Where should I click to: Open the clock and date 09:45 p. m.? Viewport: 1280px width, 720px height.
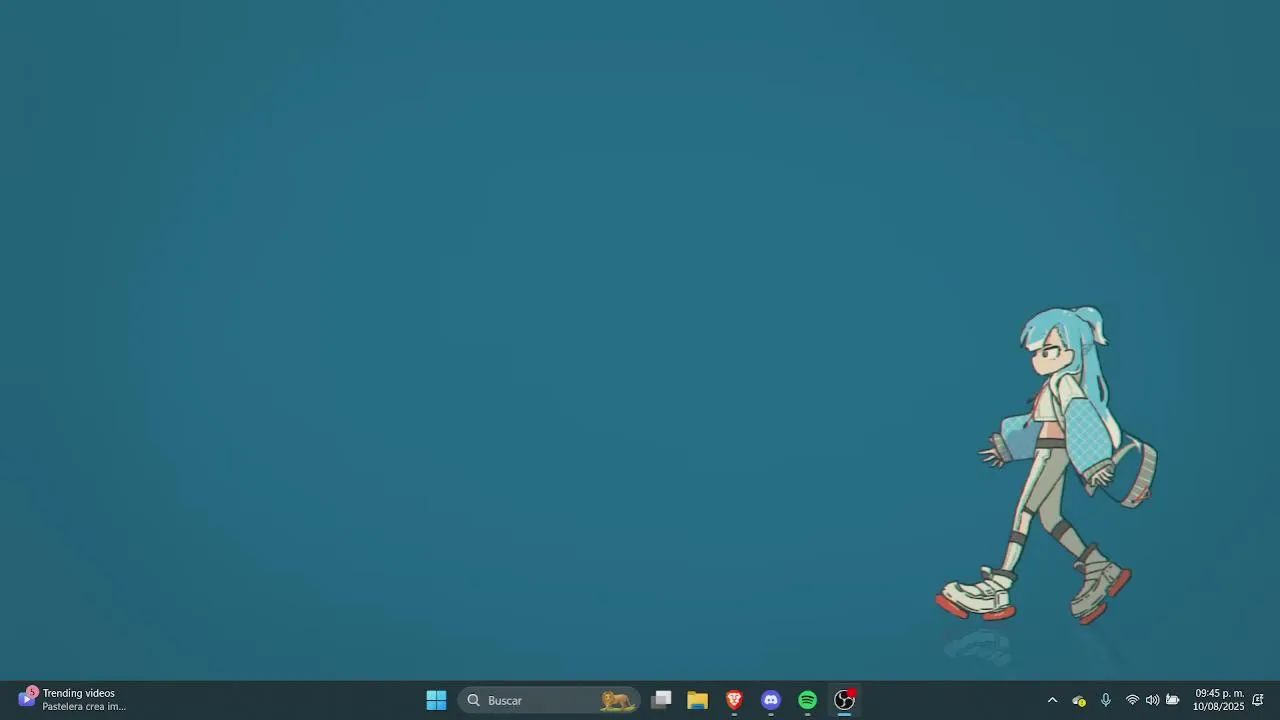[x=1218, y=700]
